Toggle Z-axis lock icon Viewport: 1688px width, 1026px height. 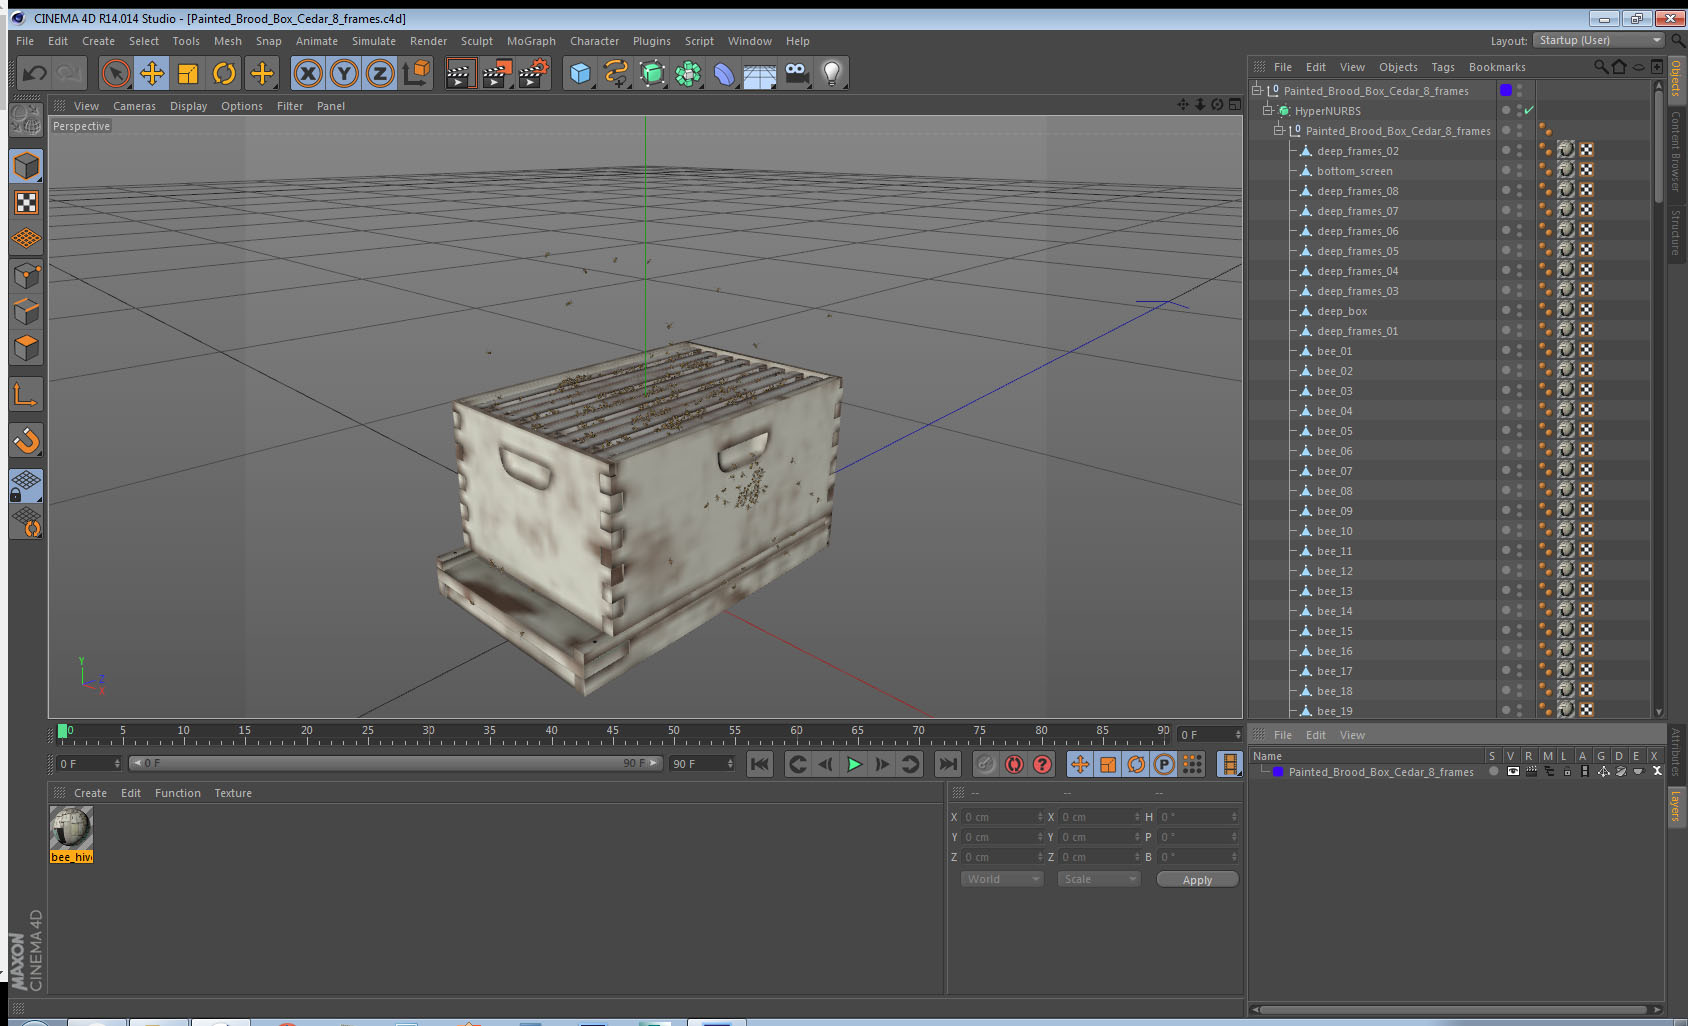(380, 73)
